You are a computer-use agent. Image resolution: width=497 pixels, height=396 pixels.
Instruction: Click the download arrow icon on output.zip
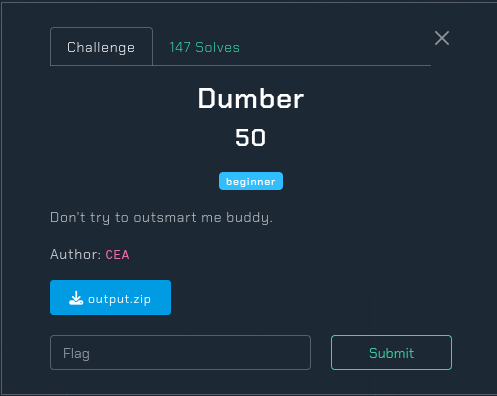[76, 298]
